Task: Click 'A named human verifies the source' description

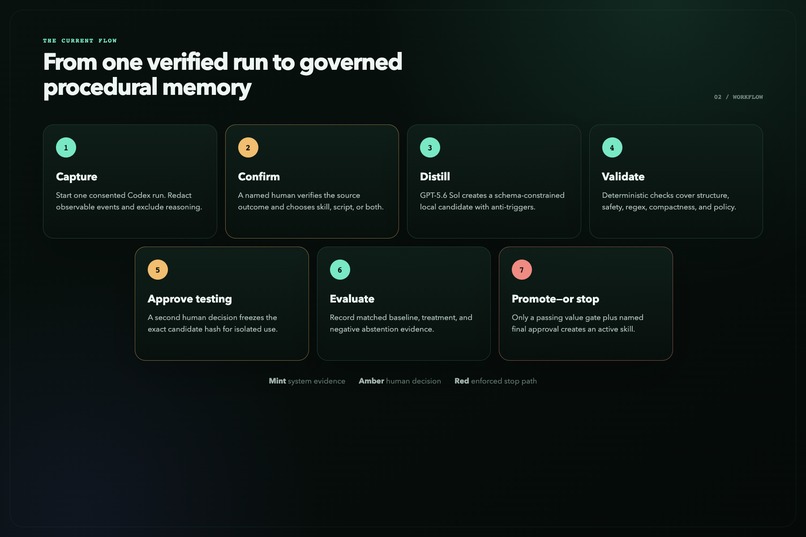Action: click(x=310, y=201)
